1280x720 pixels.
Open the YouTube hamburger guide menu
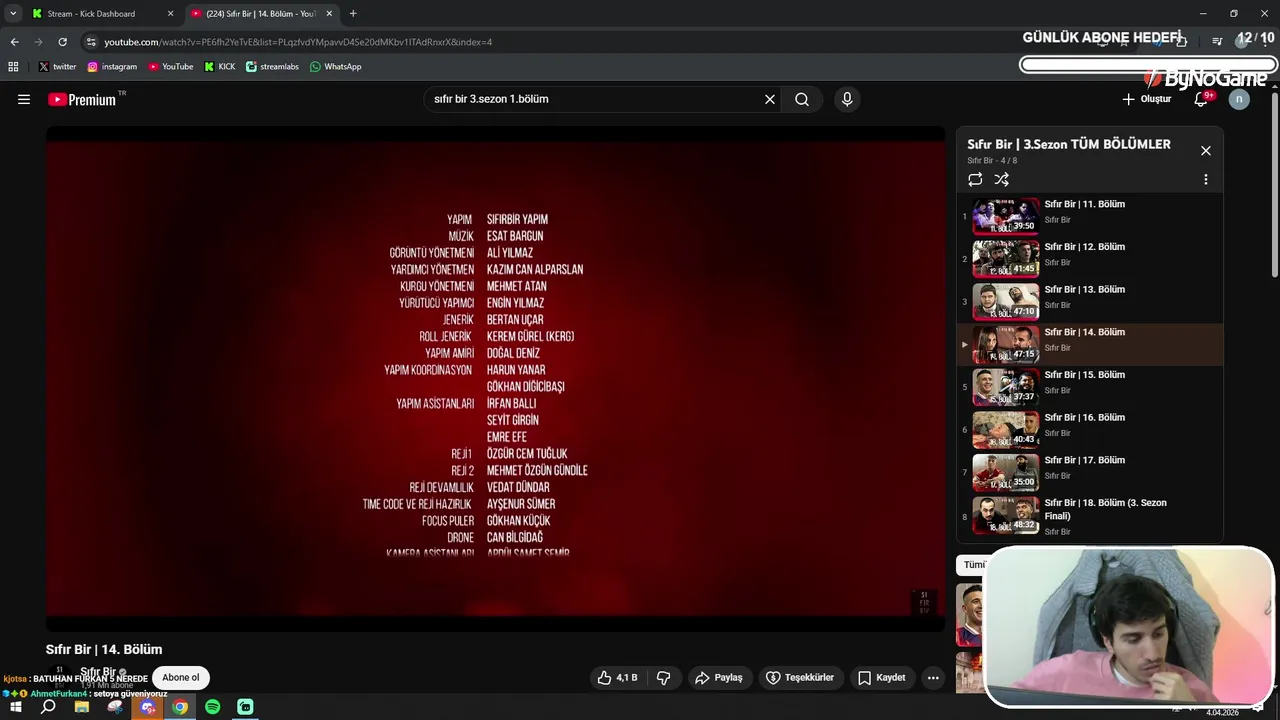tap(24, 99)
